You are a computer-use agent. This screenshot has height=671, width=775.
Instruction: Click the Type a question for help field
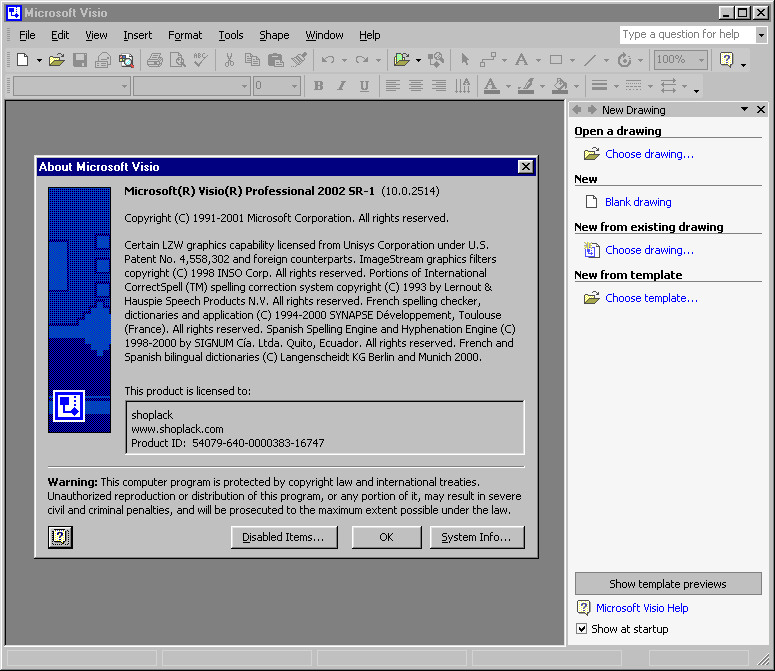coord(688,35)
